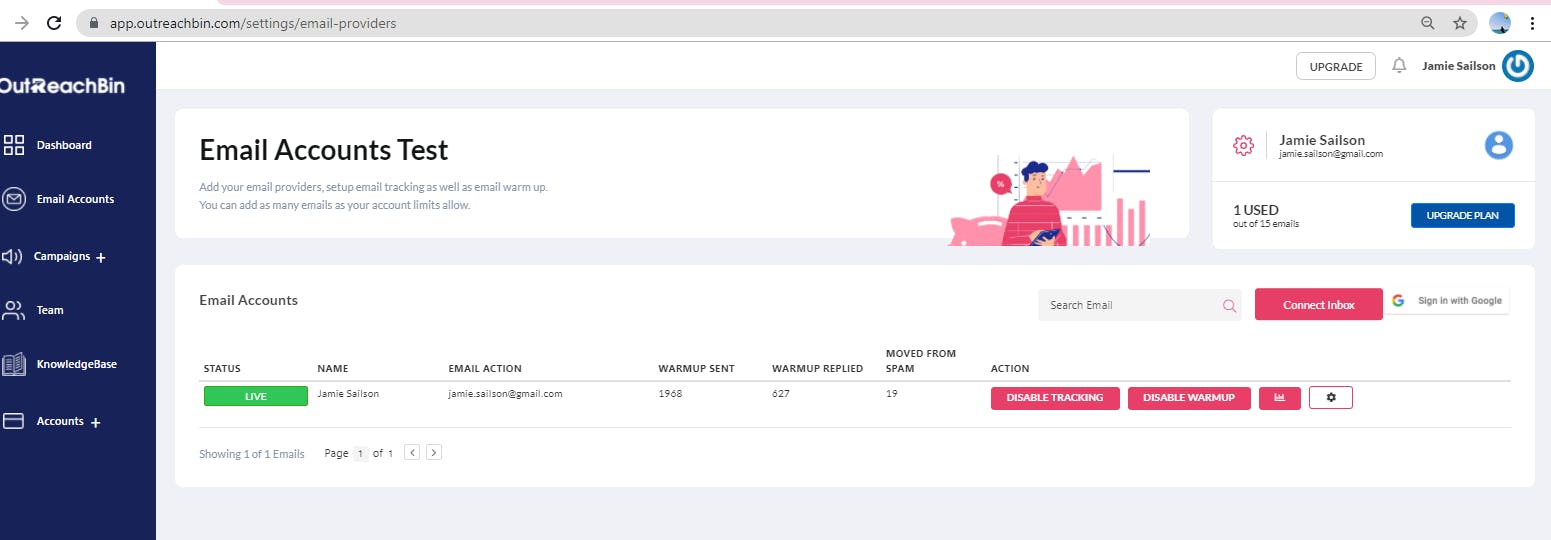The image size is (1551, 540).
Task: Expand the Accounts menu plus sign
Action: tap(96, 423)
